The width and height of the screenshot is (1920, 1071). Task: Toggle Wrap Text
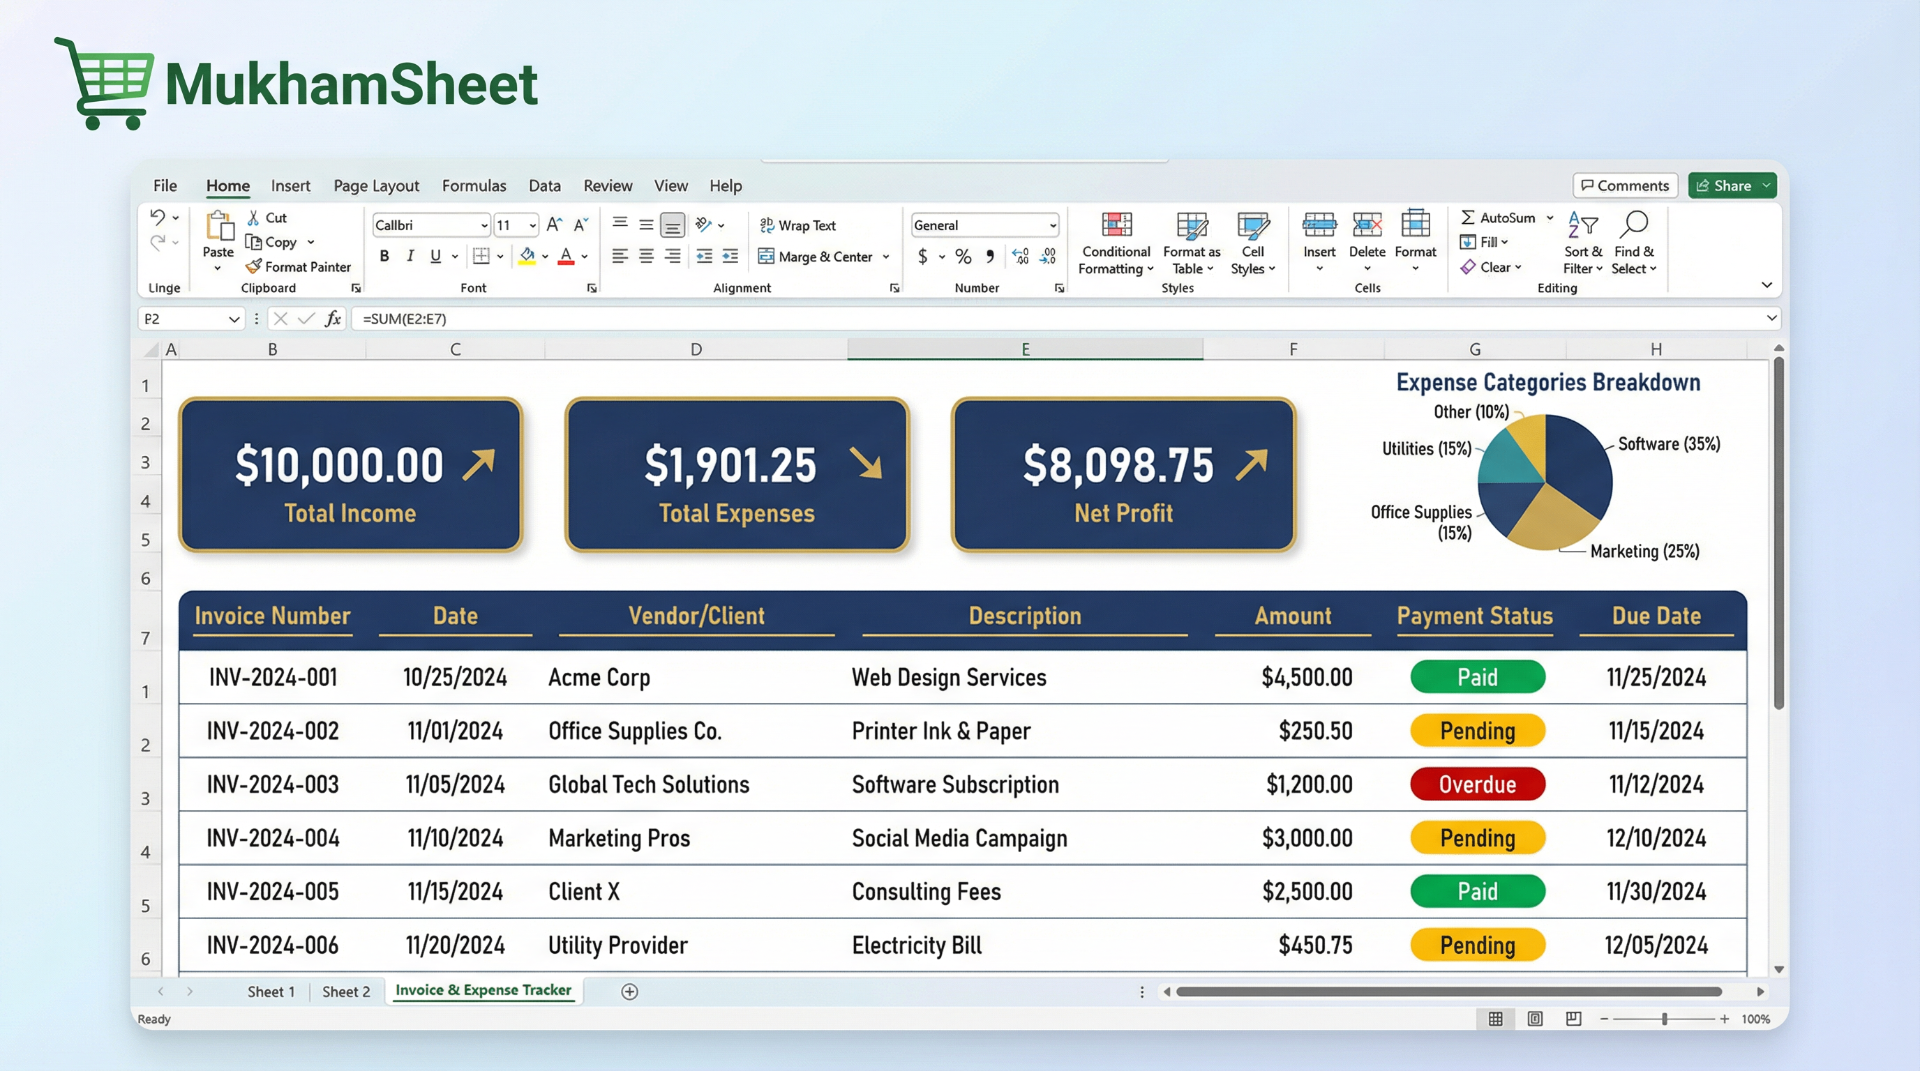[x=797, y=224]
